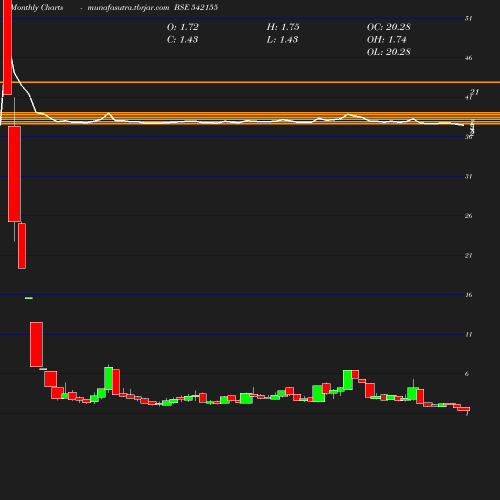
Task: Click the price axis label 31
Action: (469, 176)
